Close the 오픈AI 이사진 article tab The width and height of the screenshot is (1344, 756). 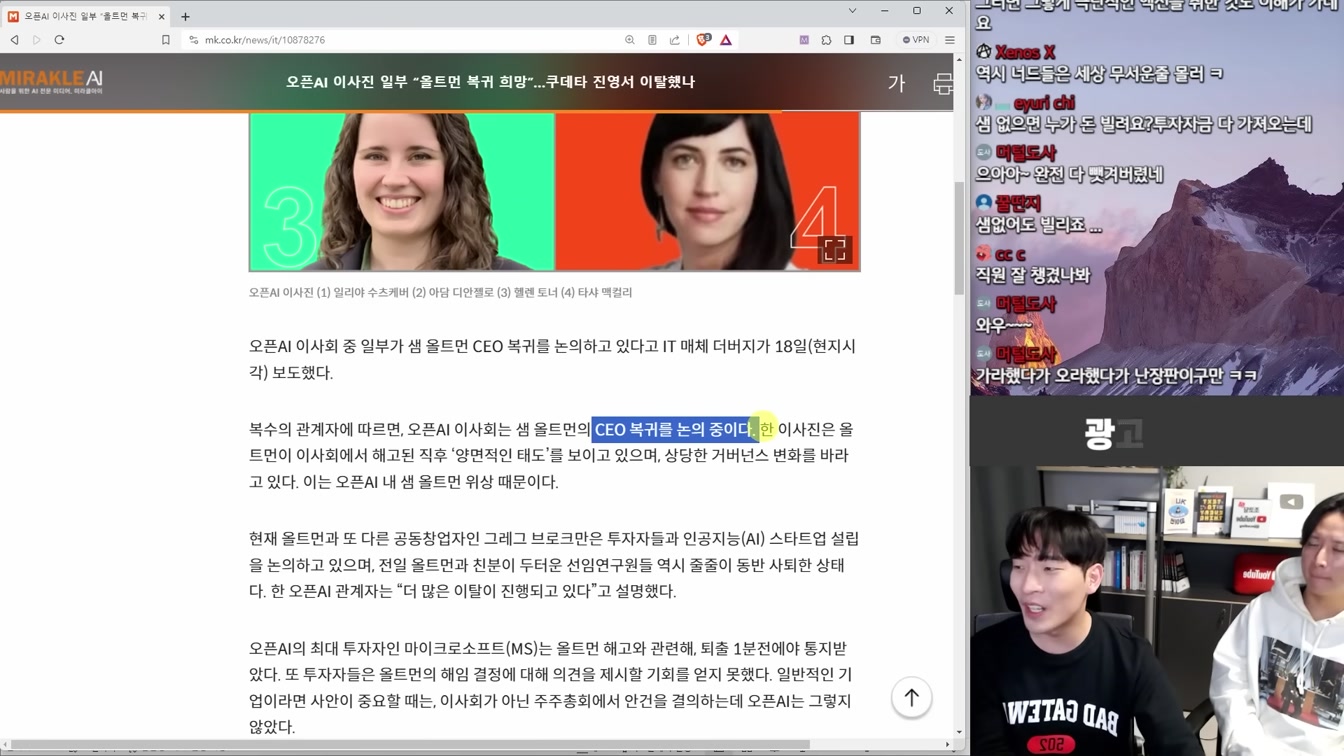(161, 16)
